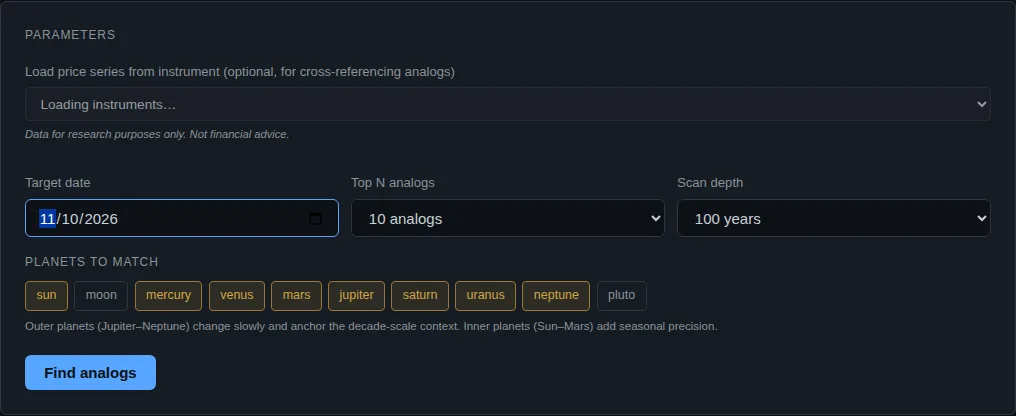
Task: Open the Loading instruments dropdown
Action: 507,104
